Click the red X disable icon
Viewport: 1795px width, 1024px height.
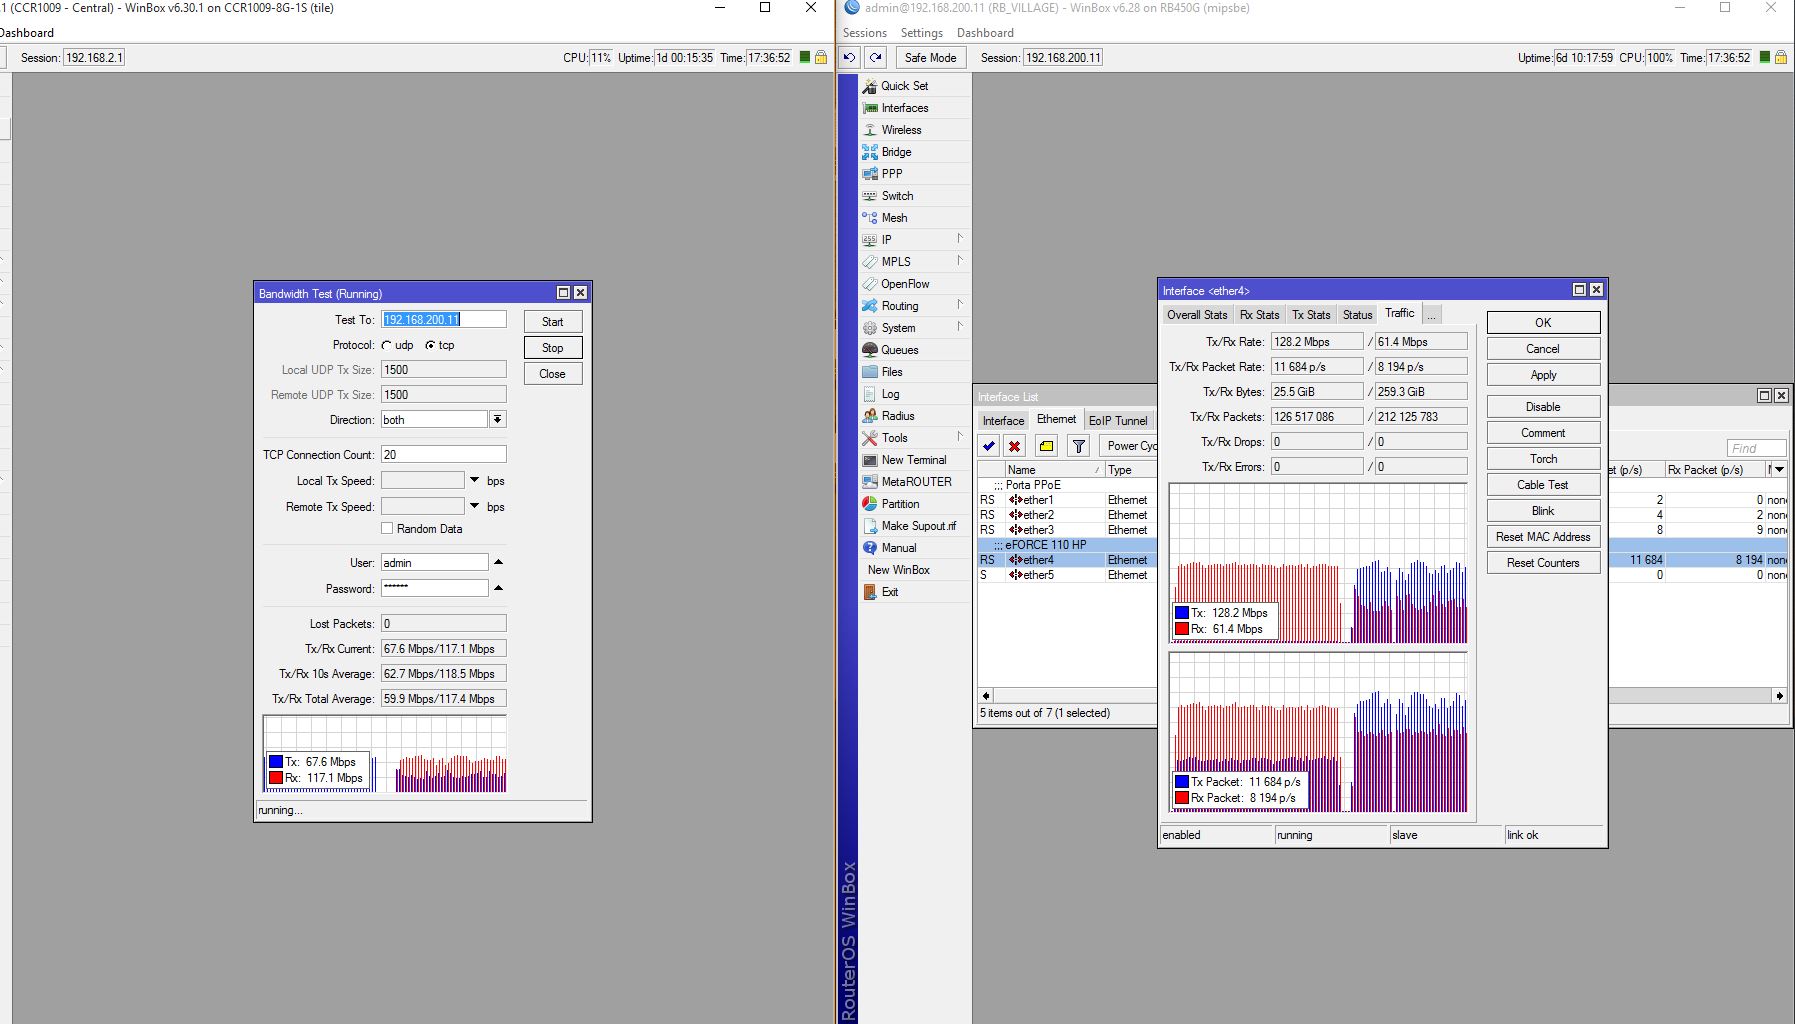click(x=1014, y=446)
